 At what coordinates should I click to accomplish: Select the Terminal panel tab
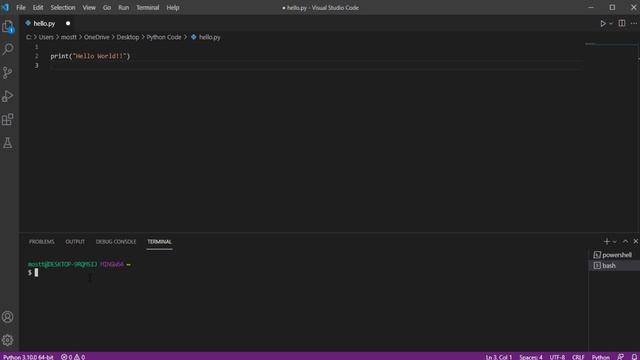(x=160, y=242)
